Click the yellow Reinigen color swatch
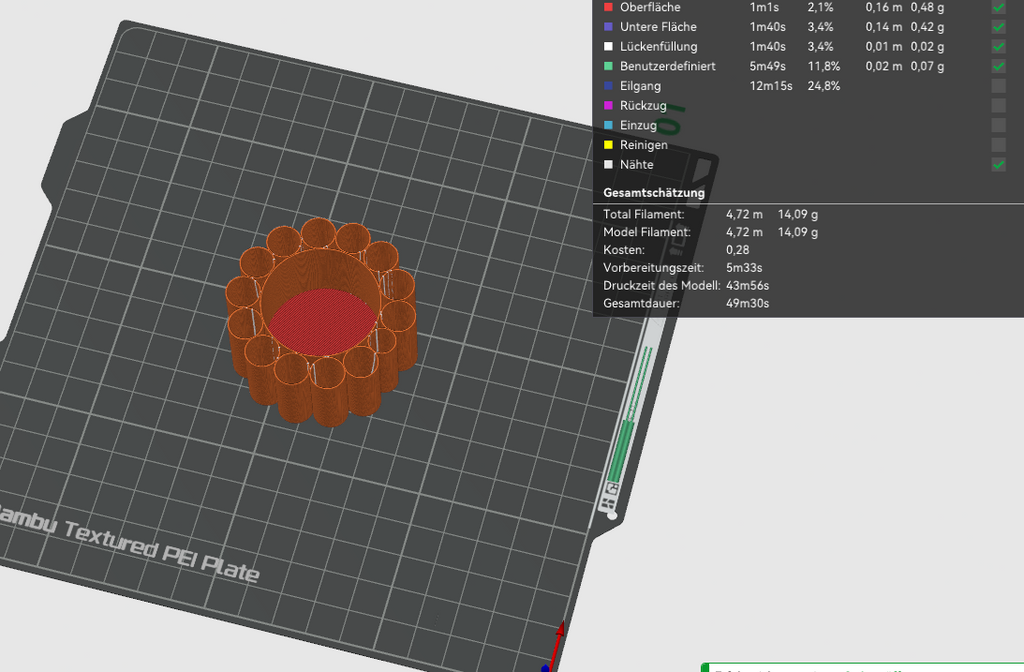Image resolution: width=1024 pixels, height=672 pixels. 609,144
